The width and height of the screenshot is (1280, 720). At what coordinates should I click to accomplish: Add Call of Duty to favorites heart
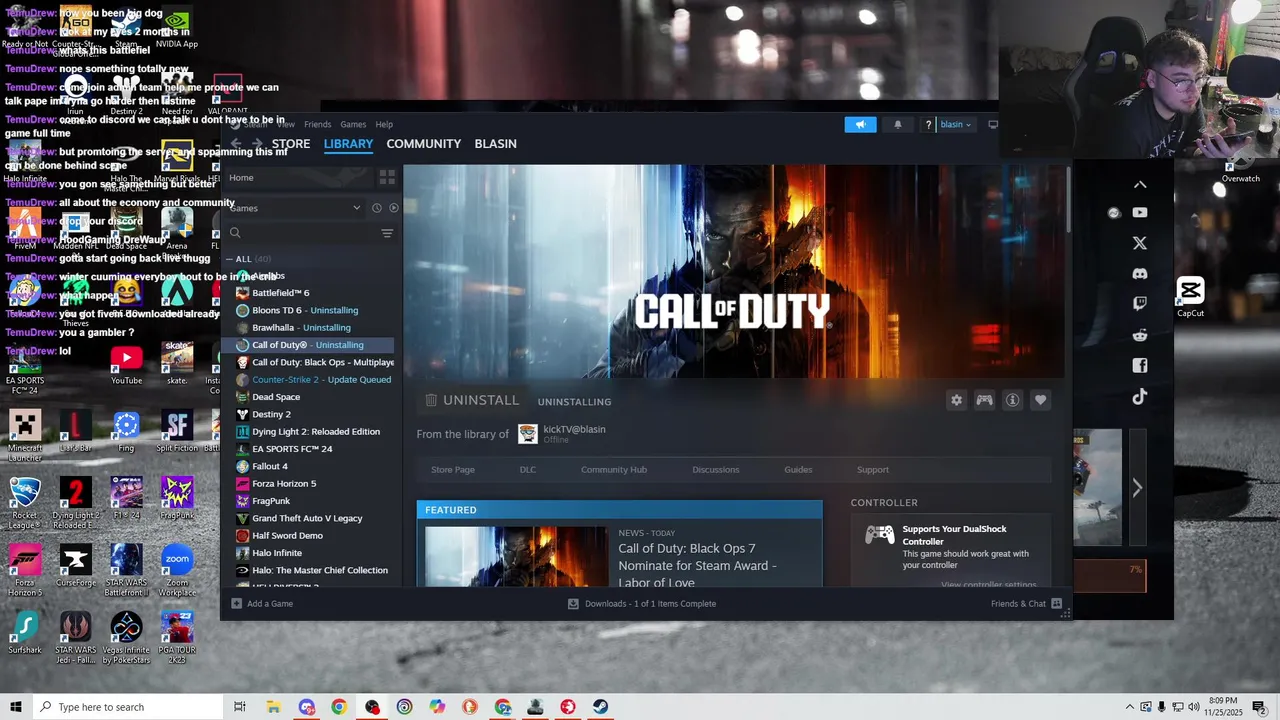(x=1040, y=400)
